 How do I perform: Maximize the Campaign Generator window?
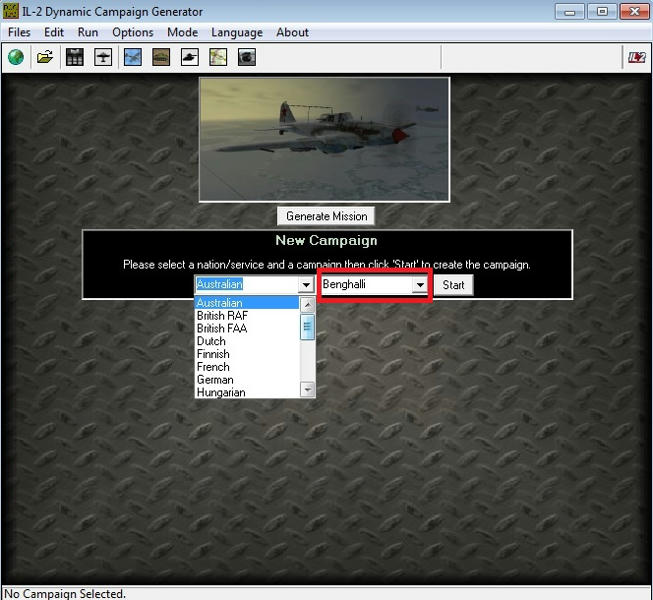602,12
